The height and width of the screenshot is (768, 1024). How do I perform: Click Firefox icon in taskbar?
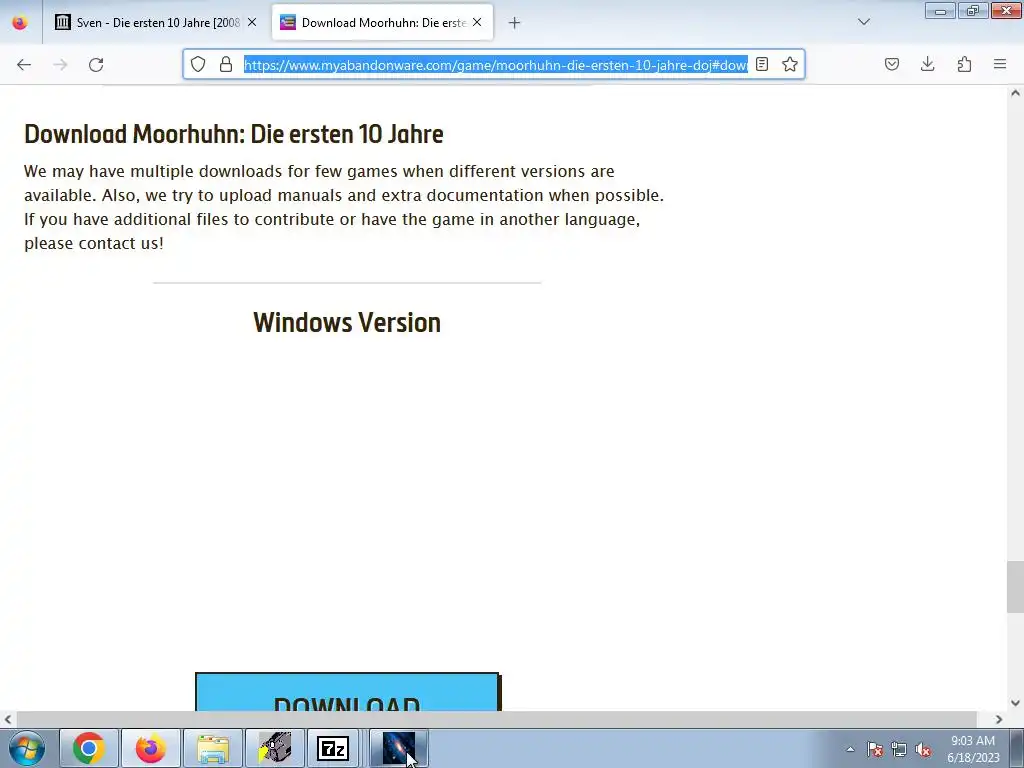pyautogui.click(x=151, y=748)
